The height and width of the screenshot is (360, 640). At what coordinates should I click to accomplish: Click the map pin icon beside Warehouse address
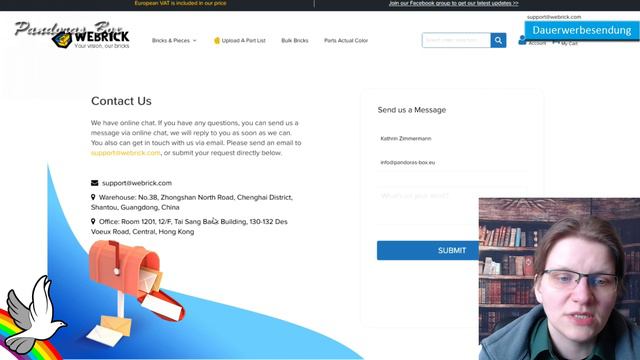point(93,197)
